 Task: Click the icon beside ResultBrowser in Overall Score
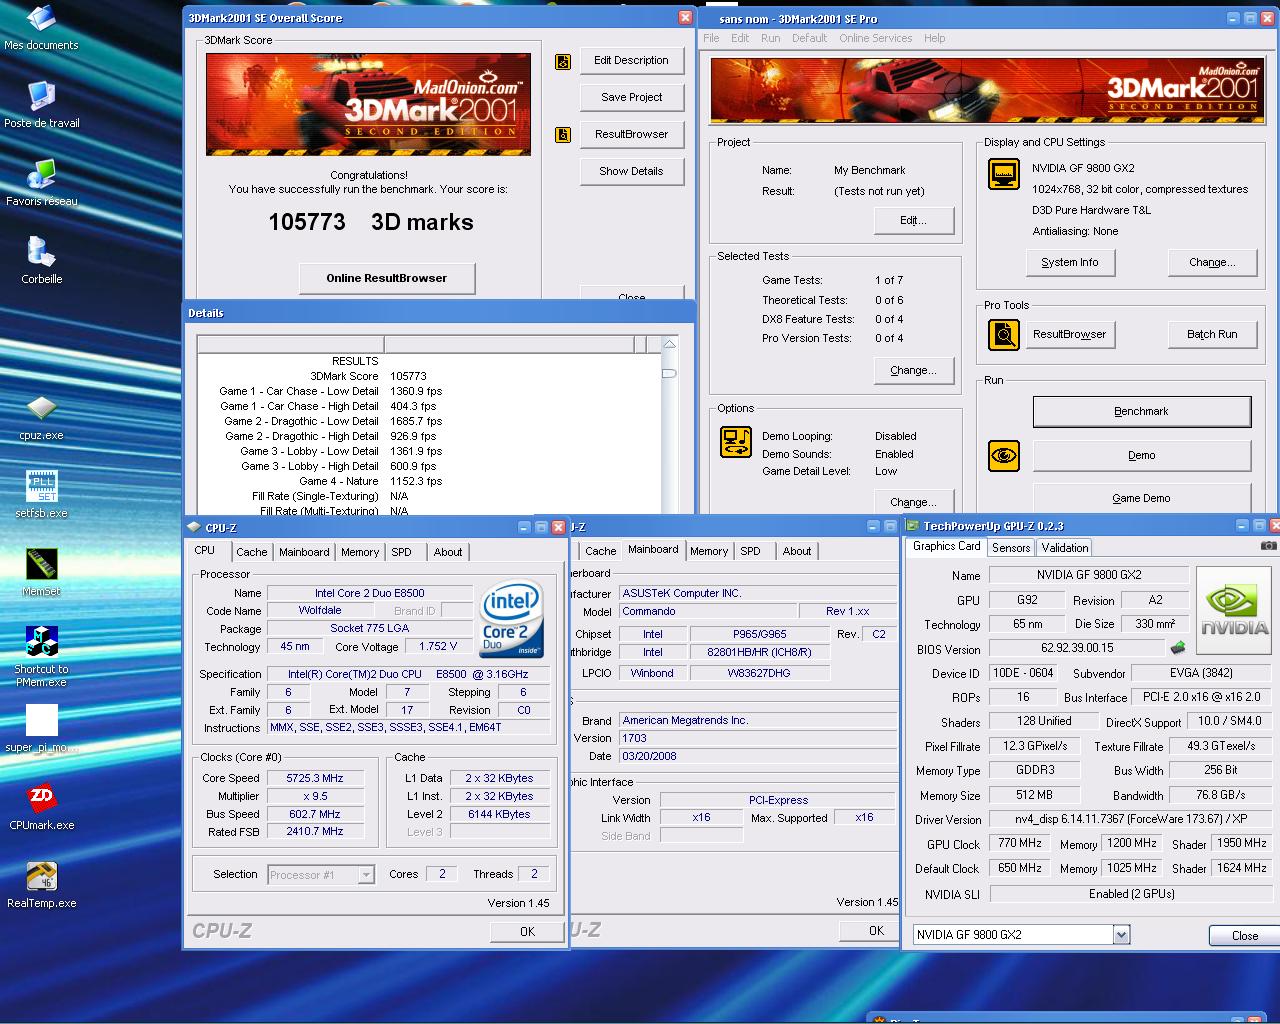[x=563, y=134]
